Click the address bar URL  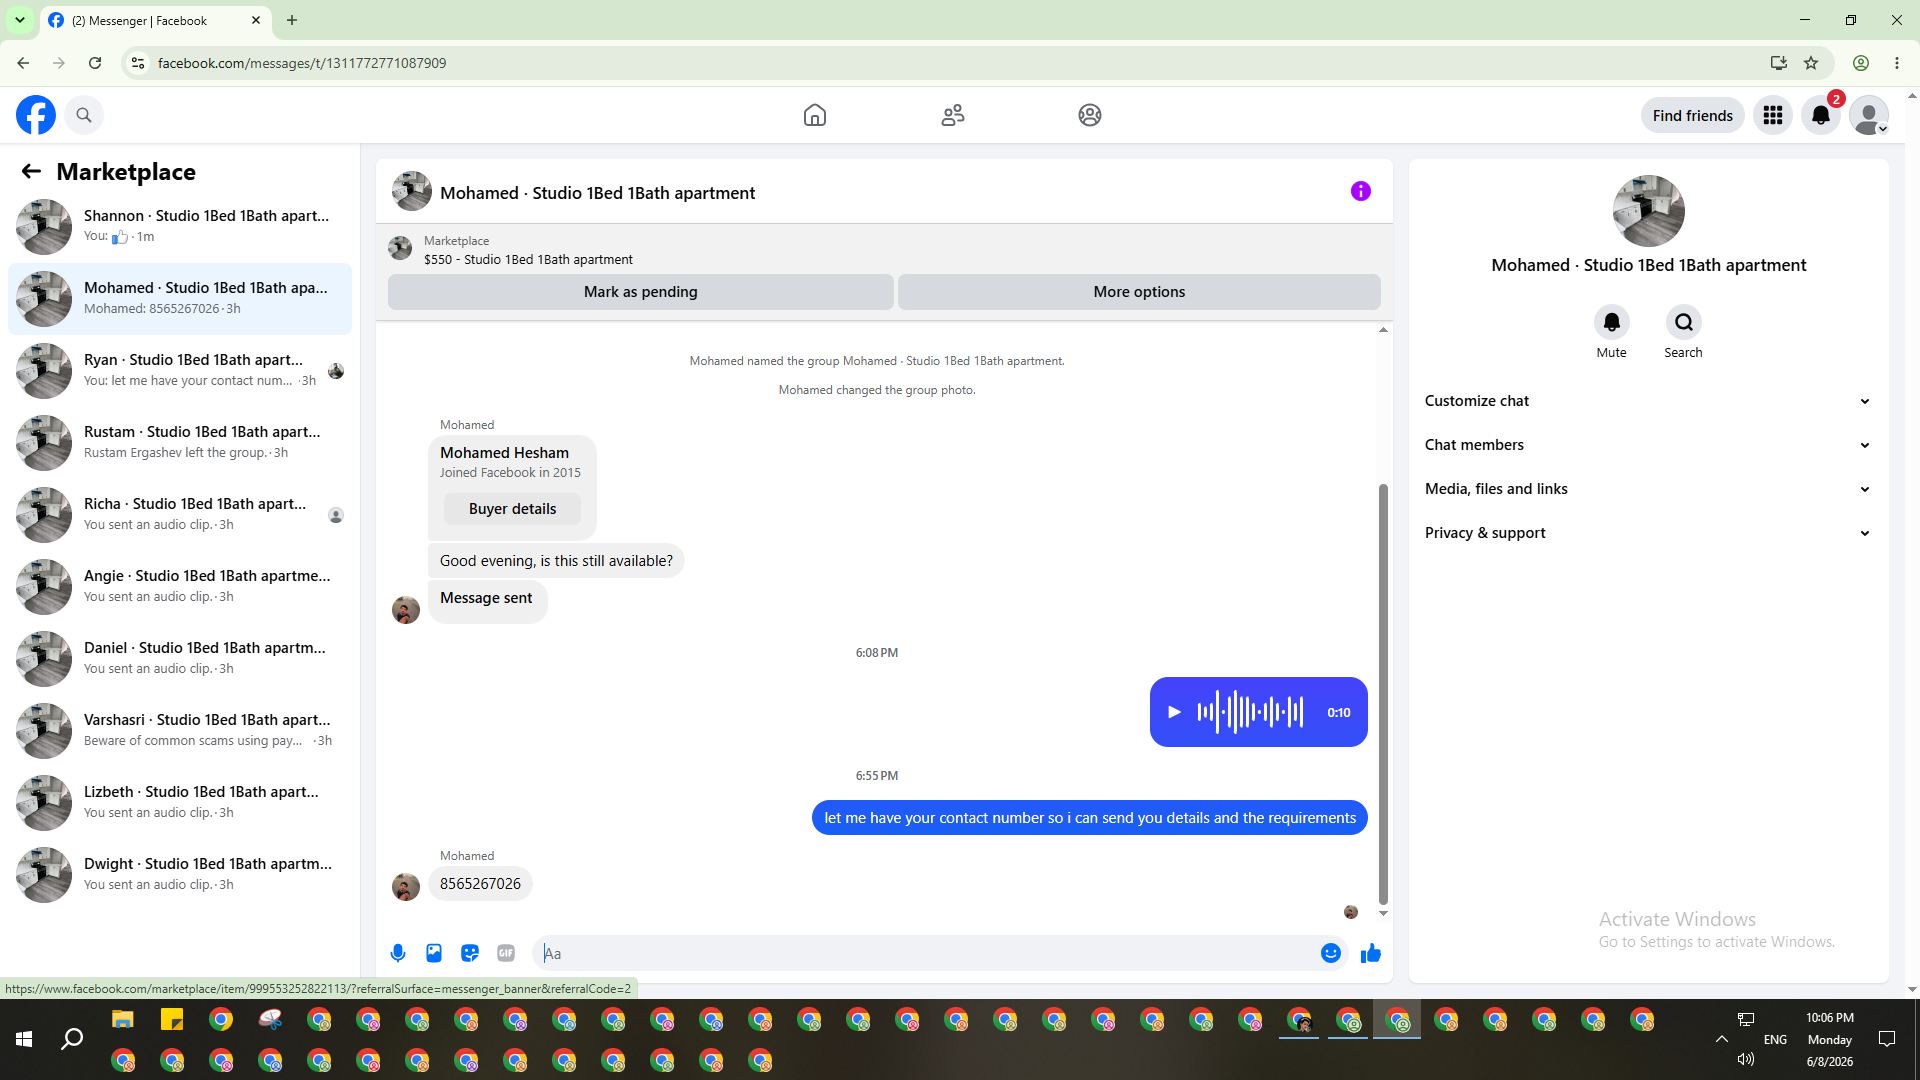302,63
